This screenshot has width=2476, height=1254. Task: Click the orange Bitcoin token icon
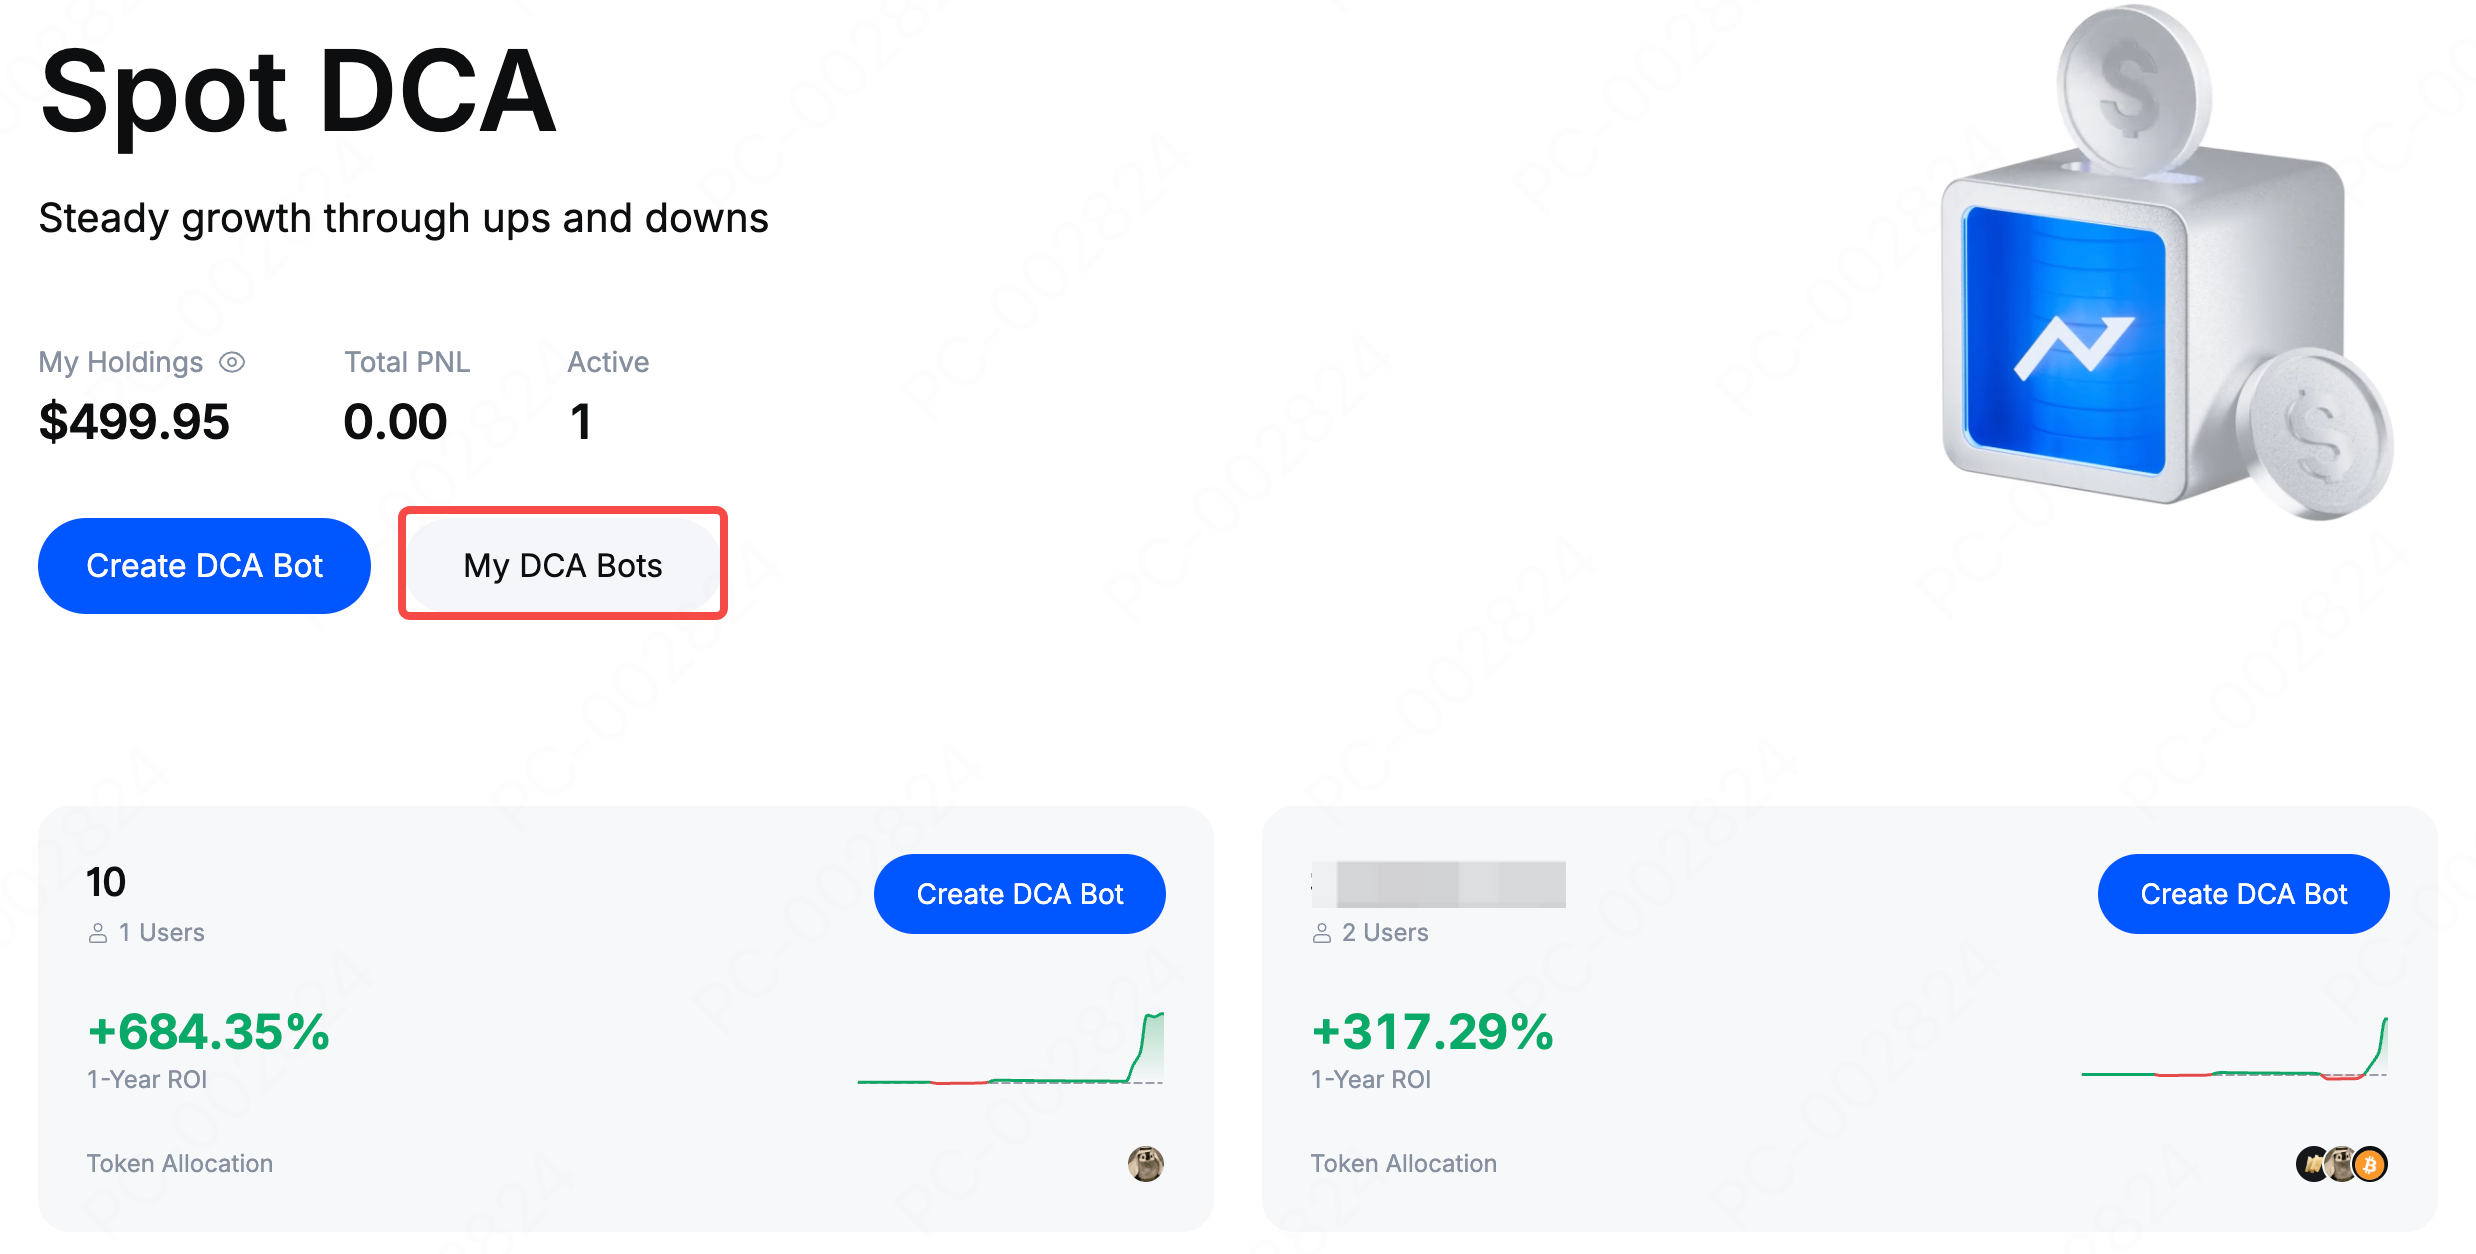[x=2371, y=1164]
